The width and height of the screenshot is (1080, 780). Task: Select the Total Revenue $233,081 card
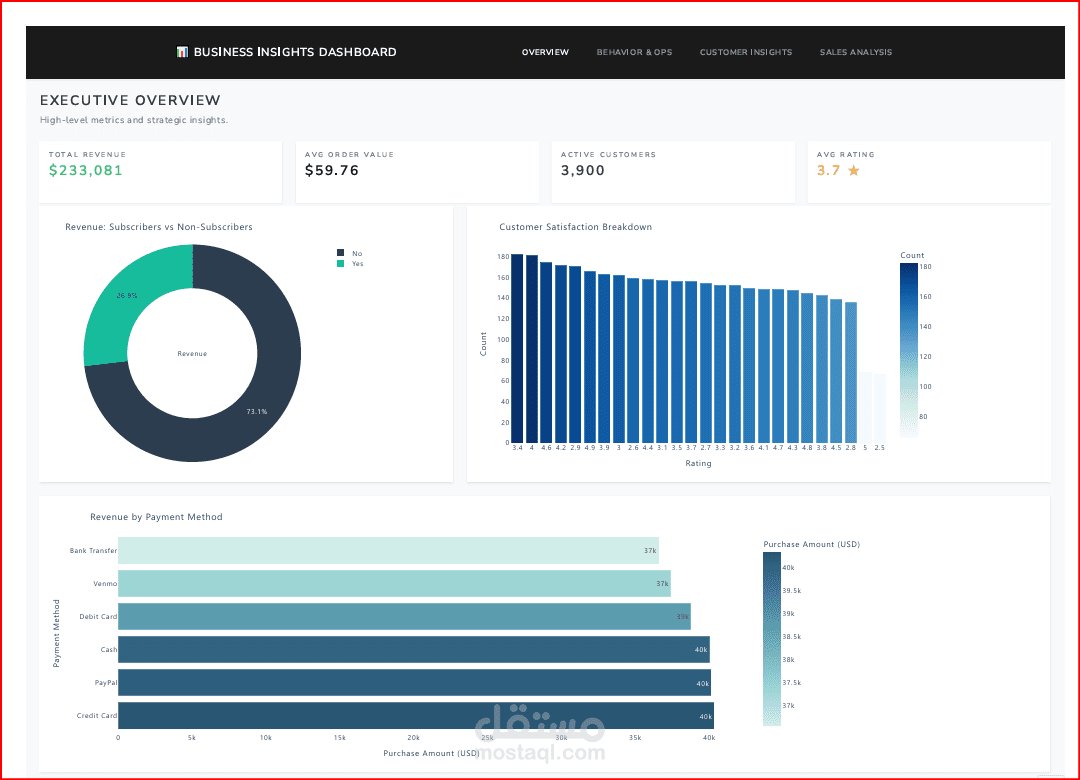(x=160, y=172)
